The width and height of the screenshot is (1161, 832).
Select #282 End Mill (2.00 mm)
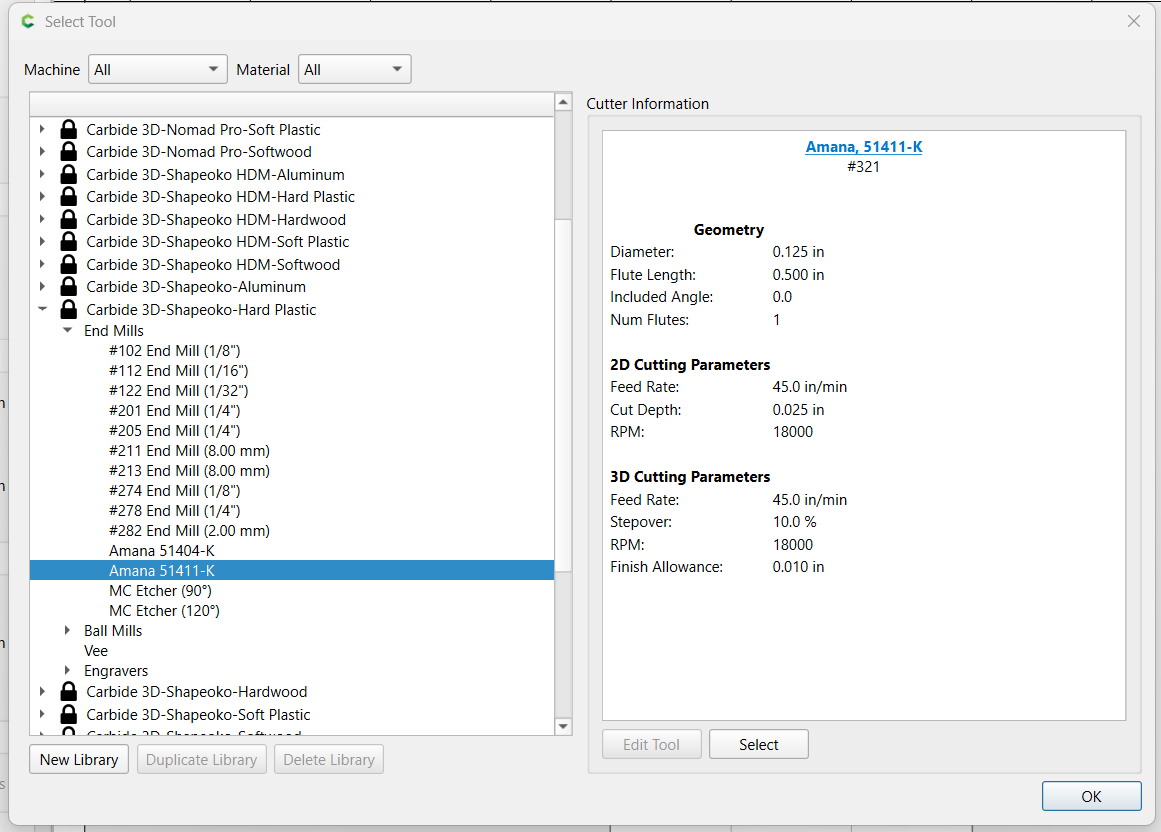click(190, 531)
